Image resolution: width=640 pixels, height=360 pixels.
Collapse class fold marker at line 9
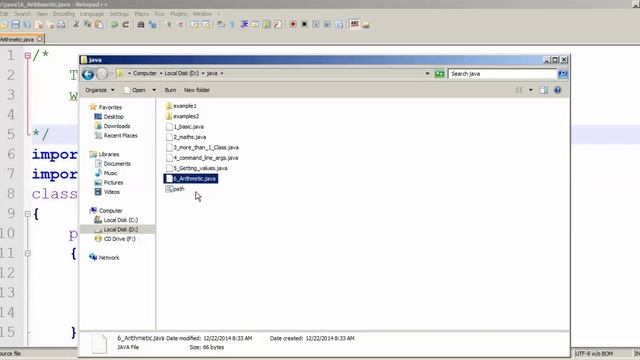[x=28, y=213]
